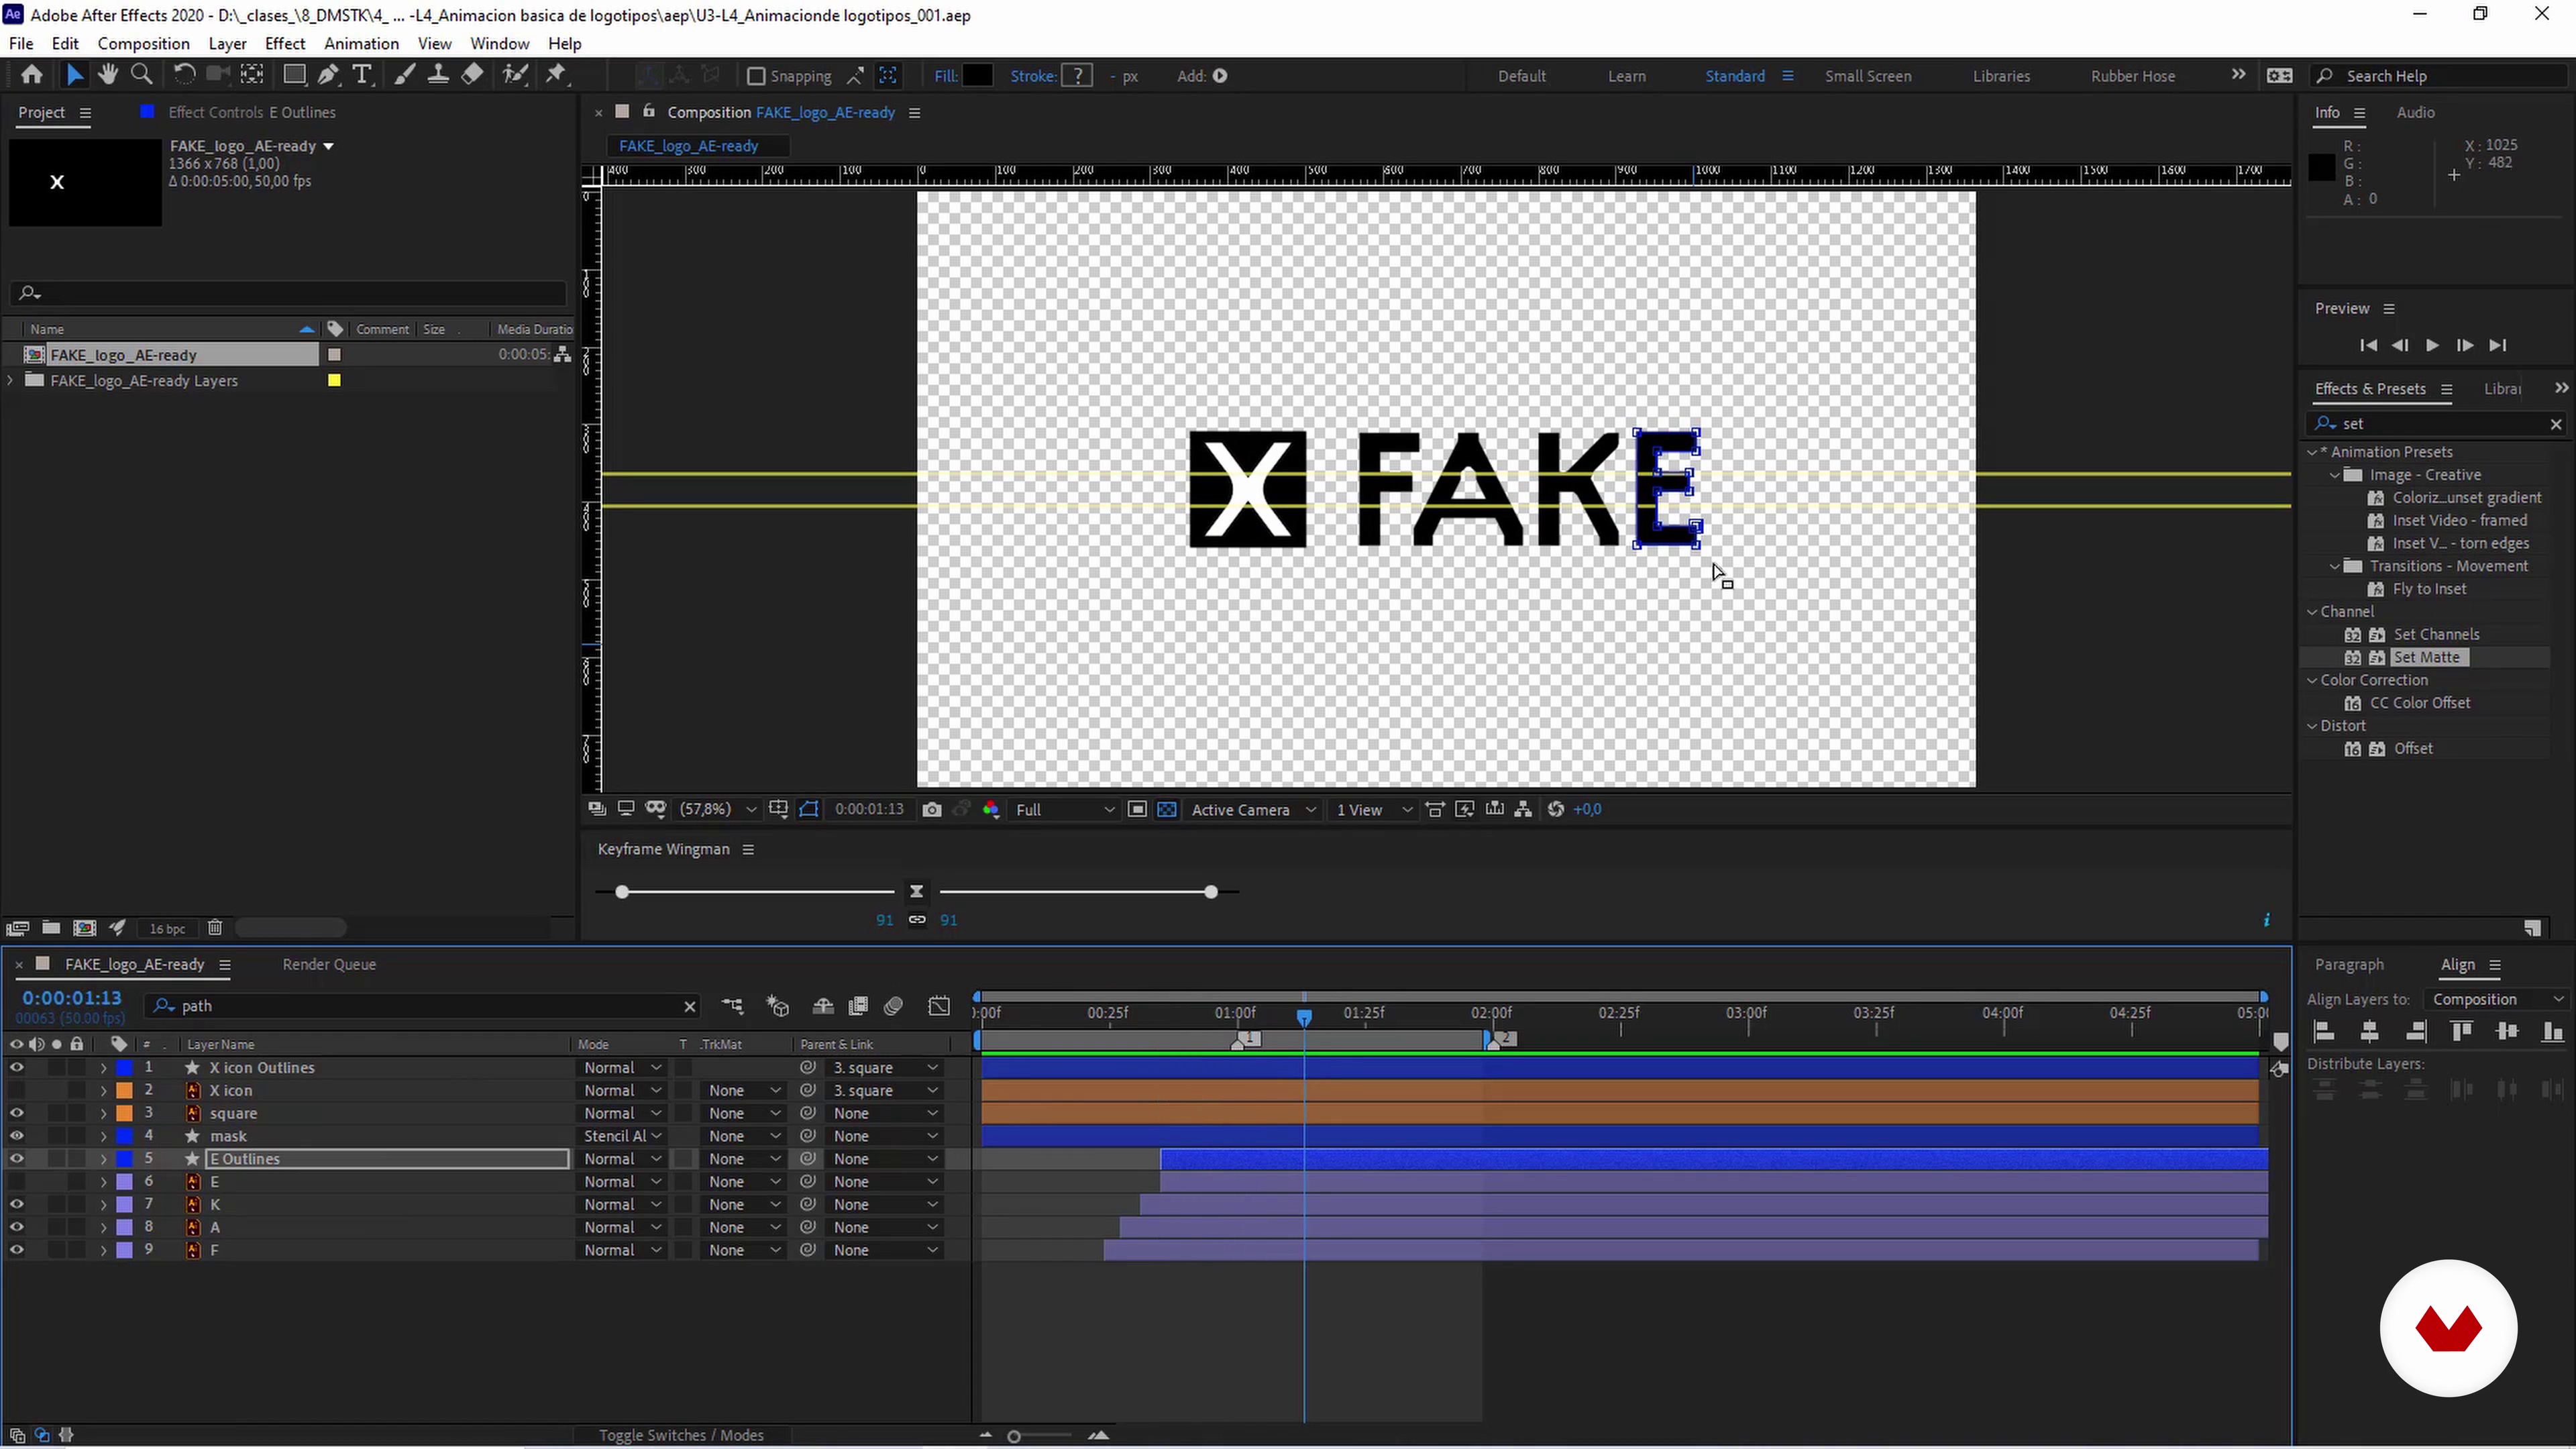Viewport: 2576px width, 1449px height.
Task: Open show channel color management icon
Action: 991,809
